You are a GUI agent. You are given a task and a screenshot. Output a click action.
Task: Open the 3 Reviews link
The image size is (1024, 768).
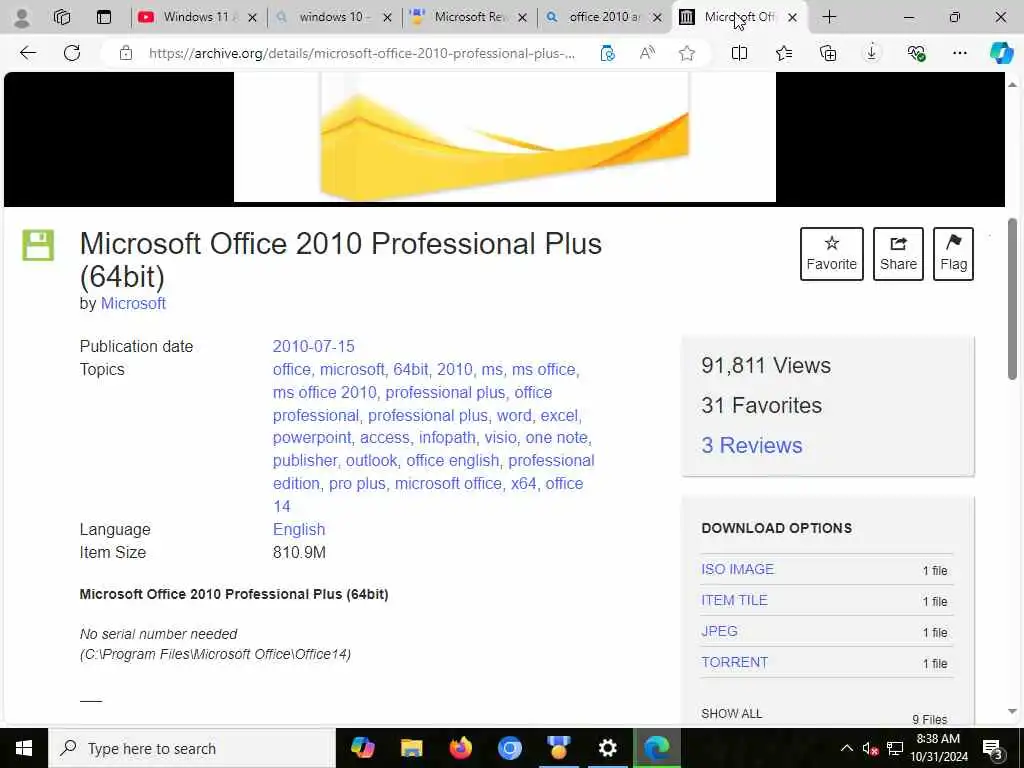[752, 445]
